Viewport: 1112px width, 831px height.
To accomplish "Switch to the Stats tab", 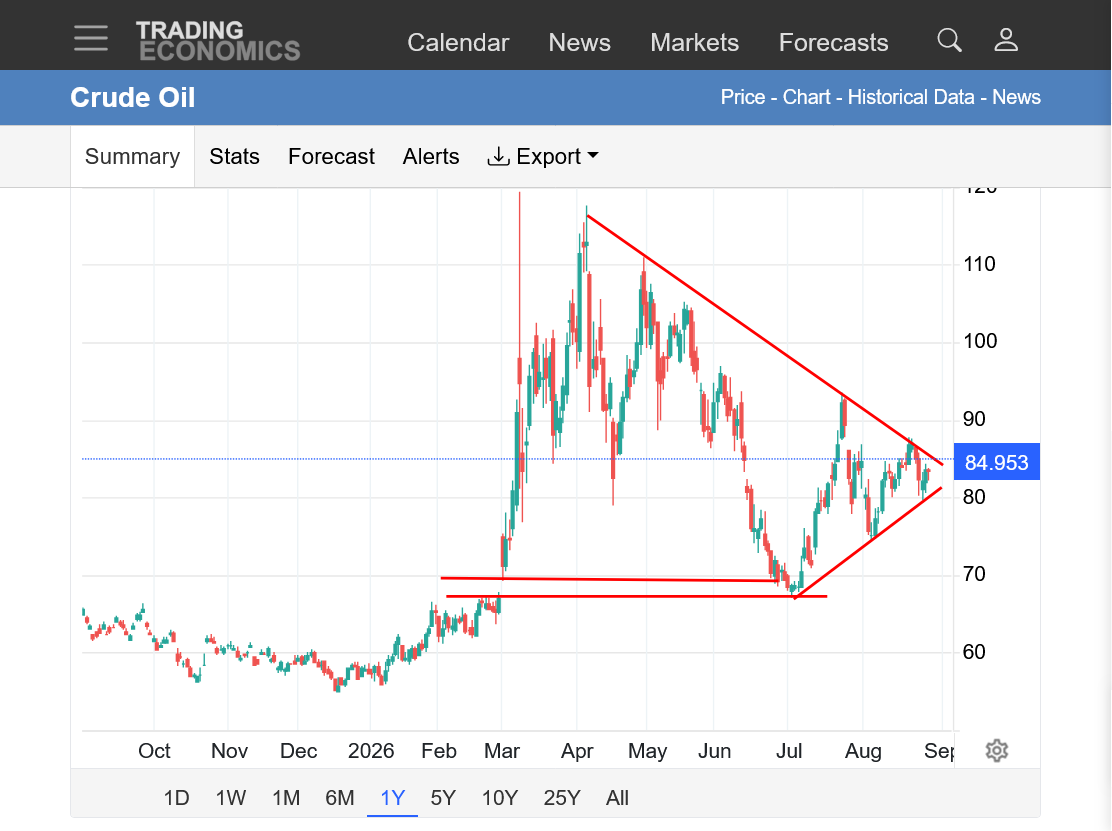I will tap(234, 157).
